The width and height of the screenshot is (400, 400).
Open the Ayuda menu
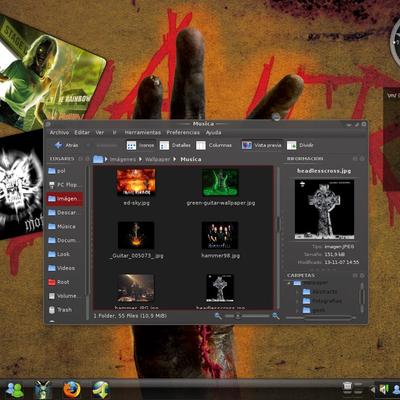[x=213, y=132]
